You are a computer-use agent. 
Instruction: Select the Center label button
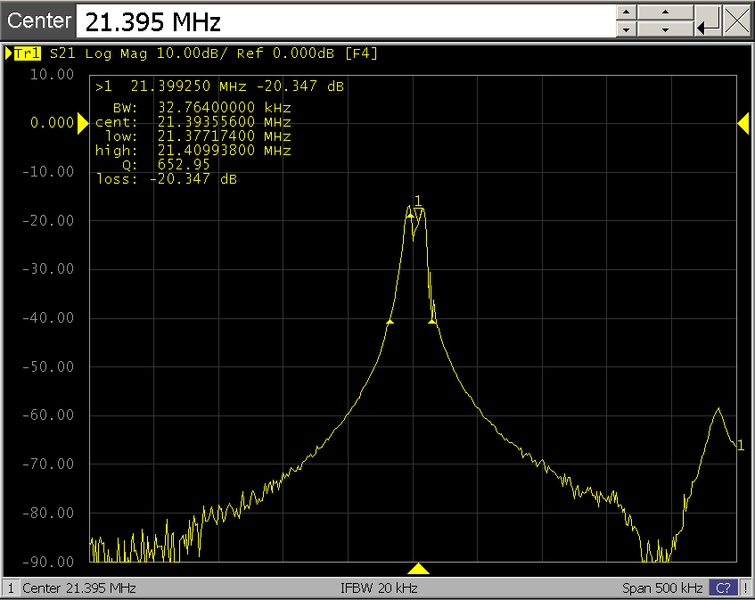tap(39, 21)
